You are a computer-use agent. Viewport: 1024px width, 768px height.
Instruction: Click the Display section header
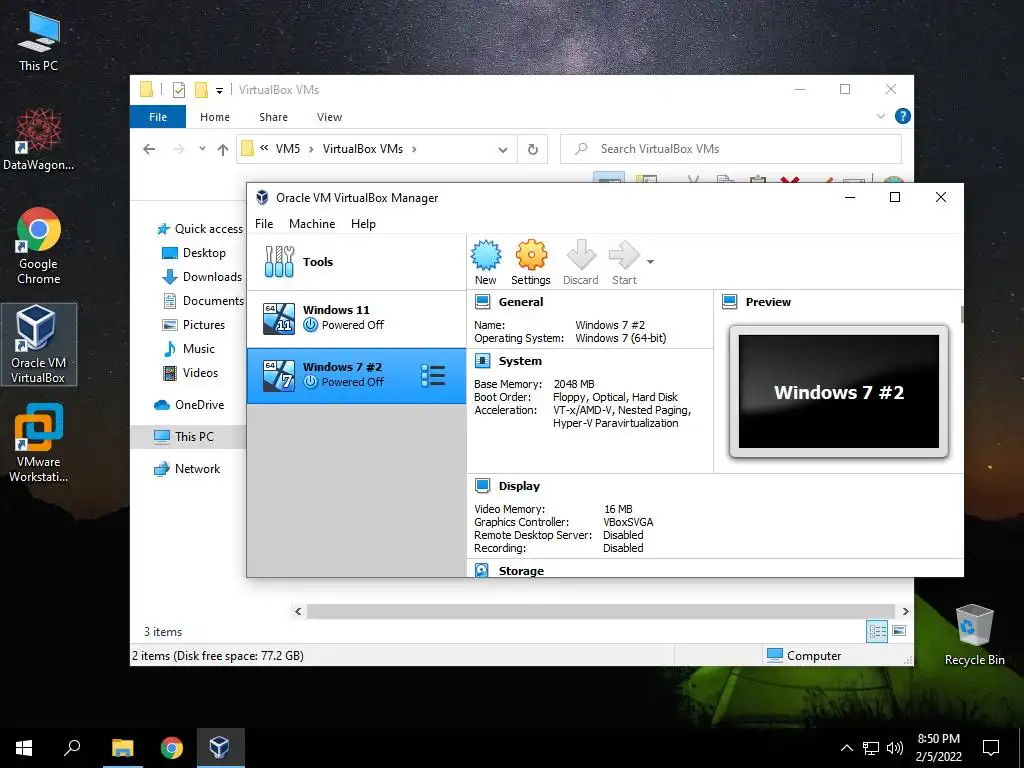[519, 486]
